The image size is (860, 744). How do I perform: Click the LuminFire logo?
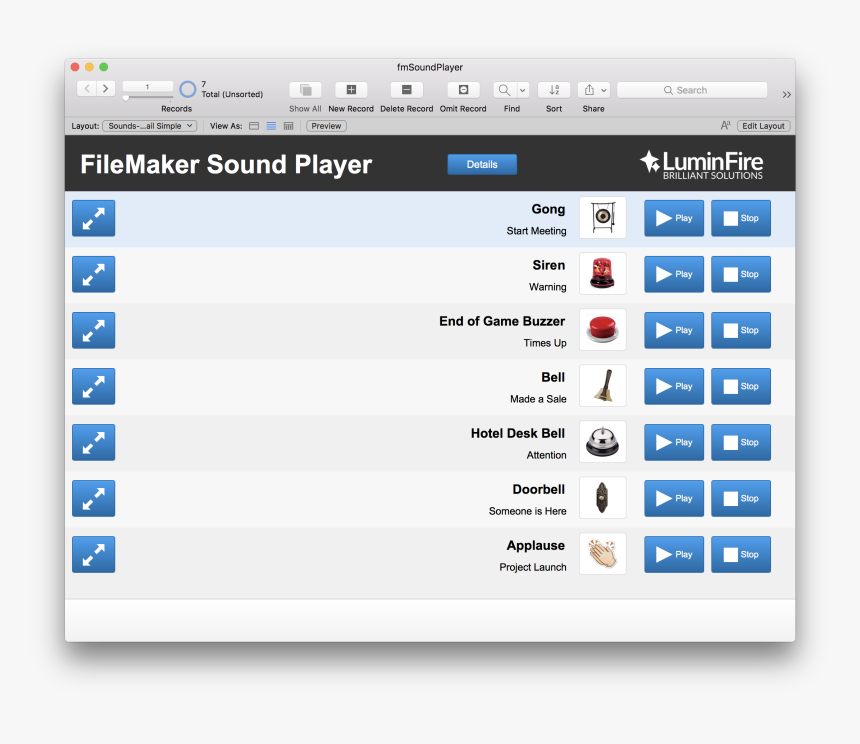point(701,164)
